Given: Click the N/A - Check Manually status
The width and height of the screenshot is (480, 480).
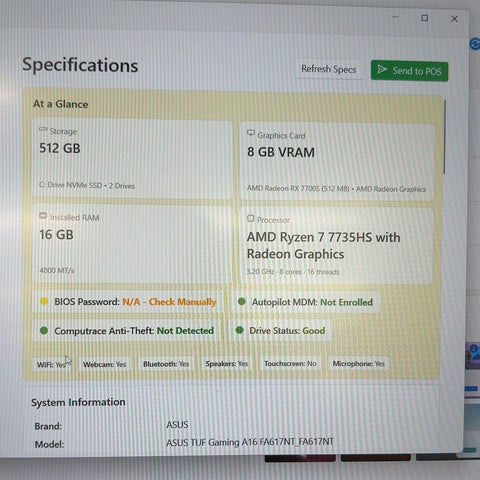Looking at the screenshot, I should click(169, 302).
